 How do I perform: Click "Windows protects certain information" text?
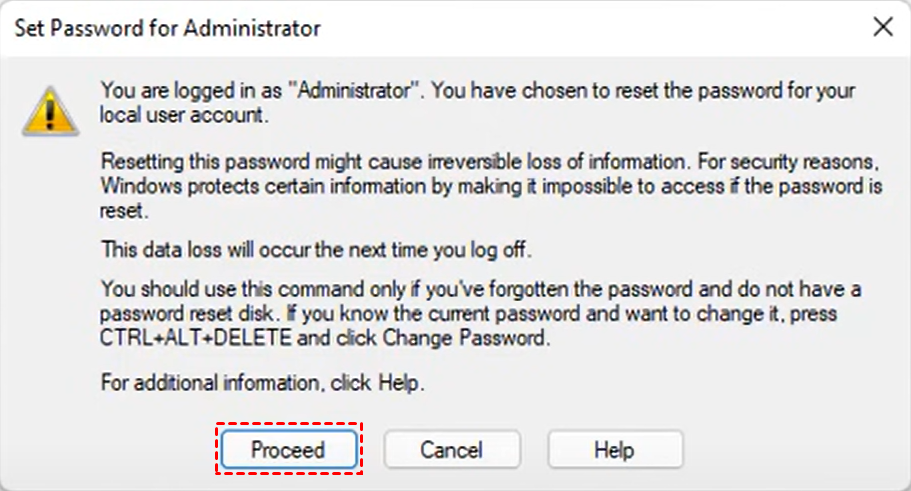tap(232, 187)
